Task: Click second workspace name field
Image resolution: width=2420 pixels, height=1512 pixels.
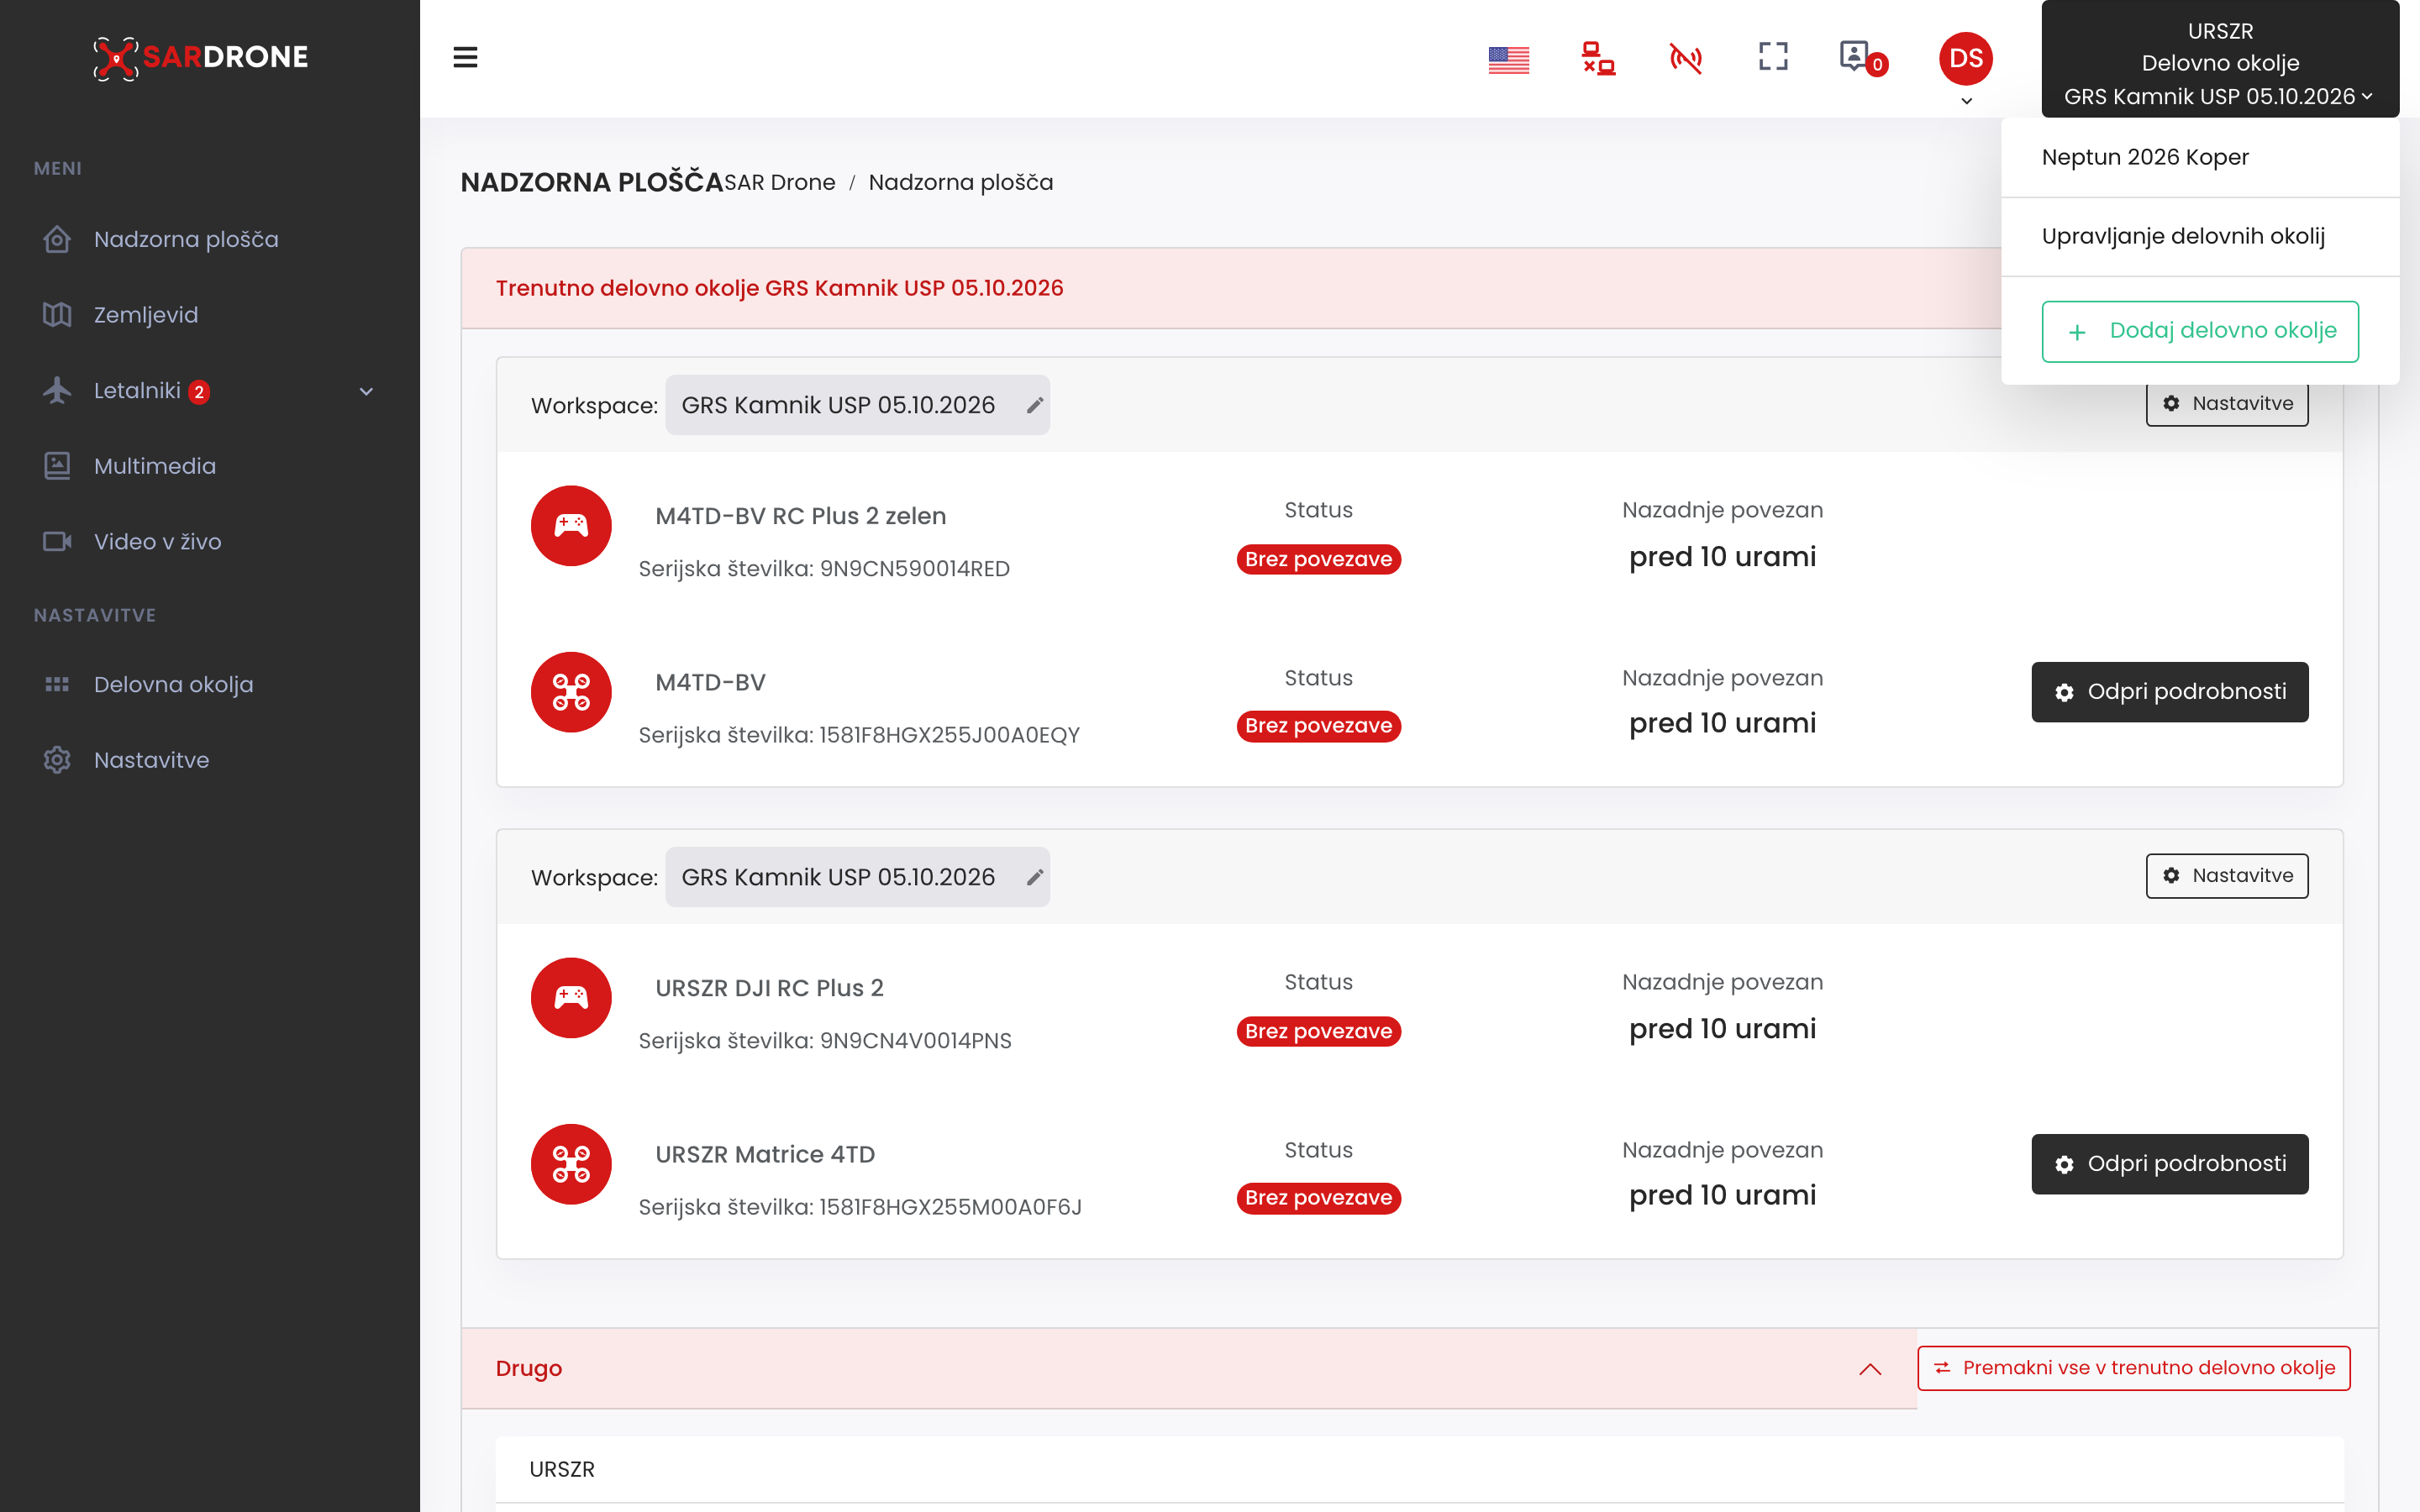Action: [857, 877]
